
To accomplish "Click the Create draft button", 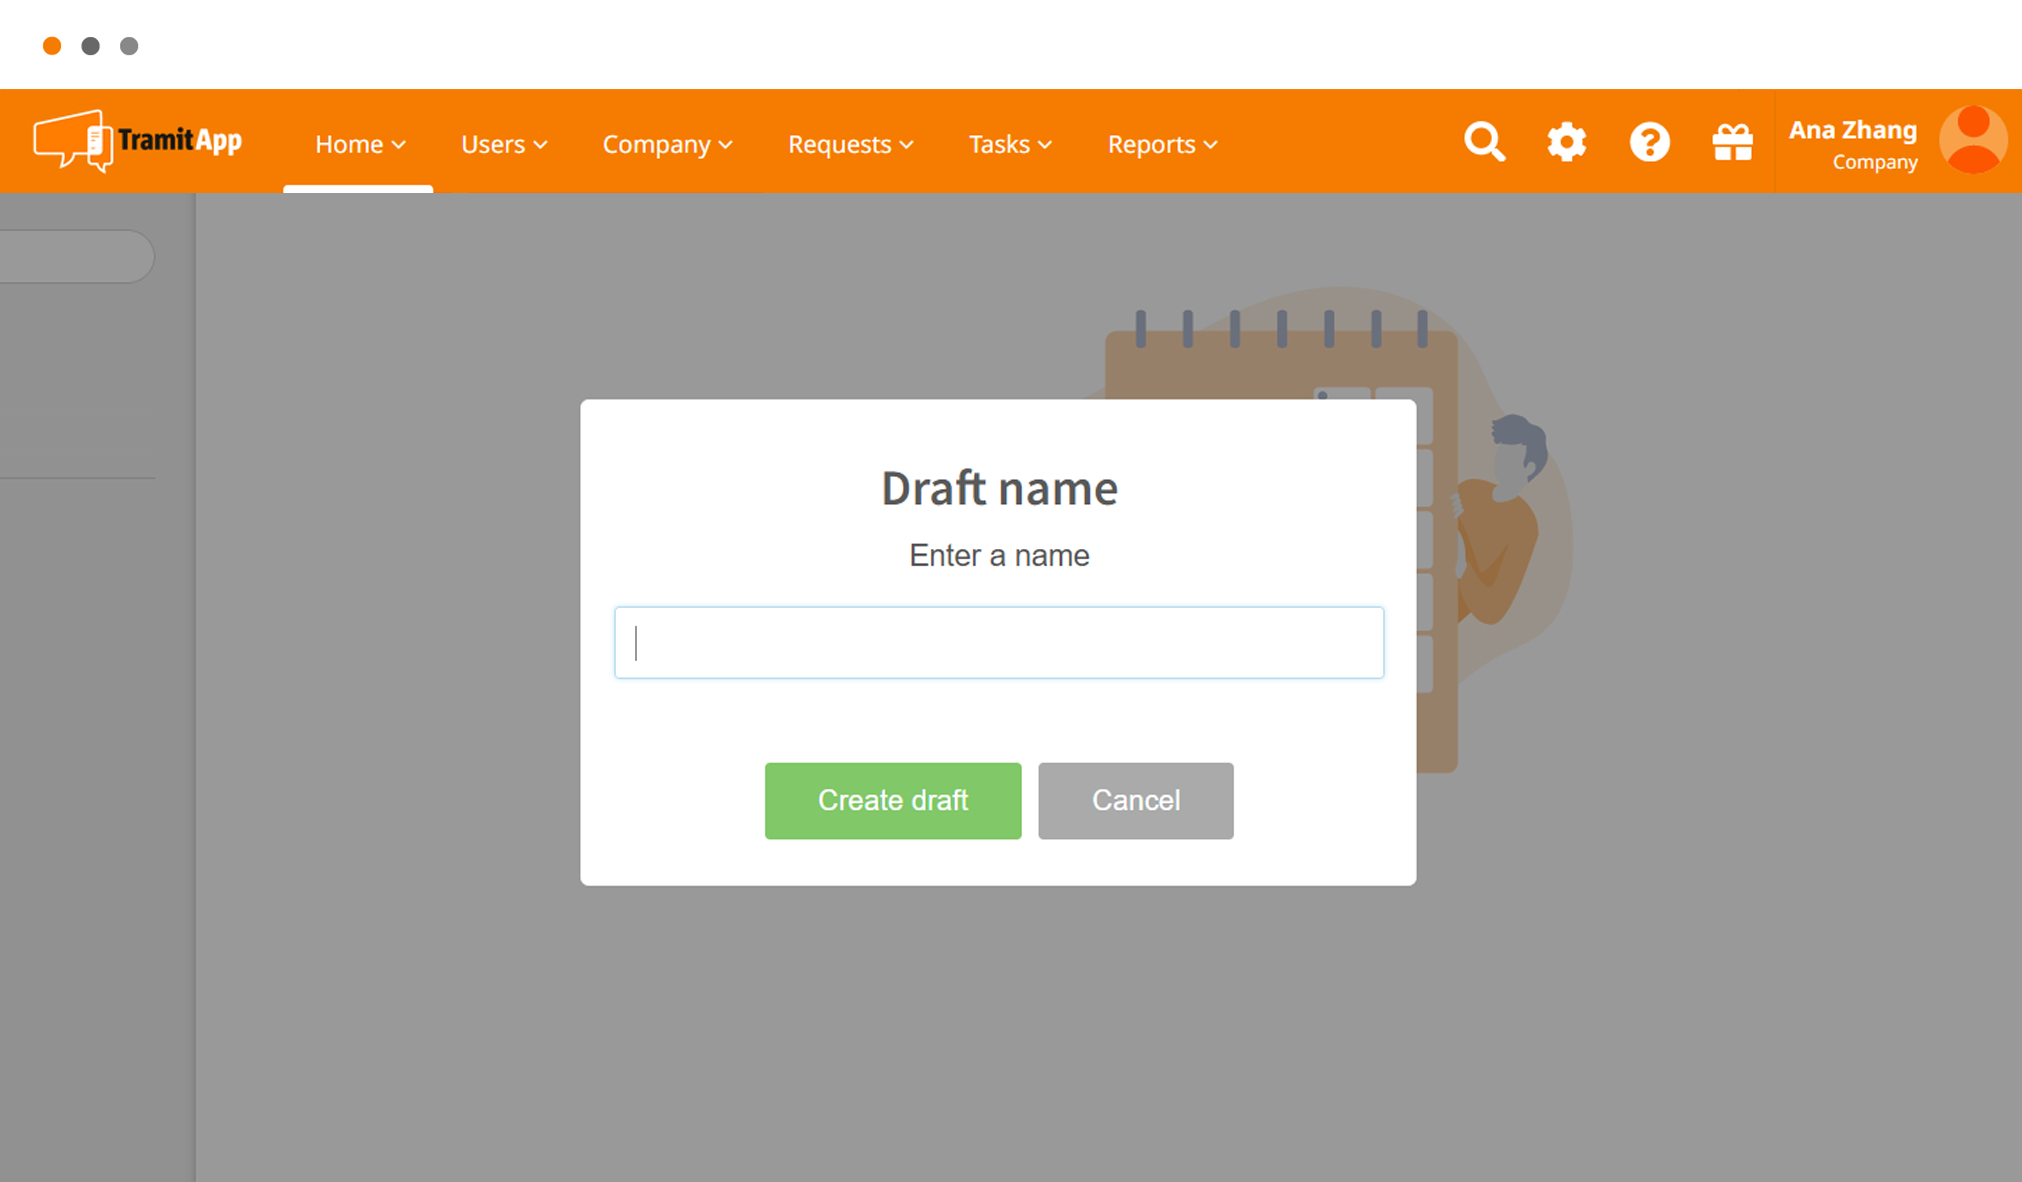I will pos(893,801).
